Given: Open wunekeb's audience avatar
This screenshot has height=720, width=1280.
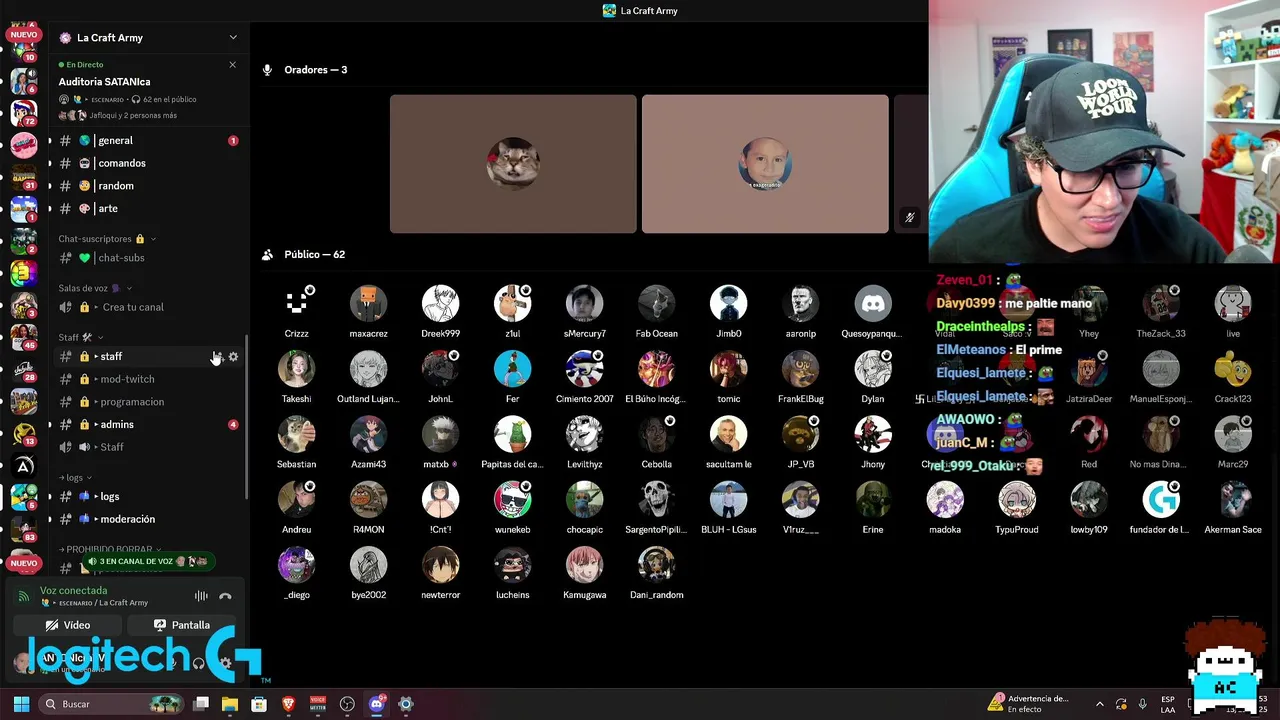Looking at the screenshot, I should (512, 499).
